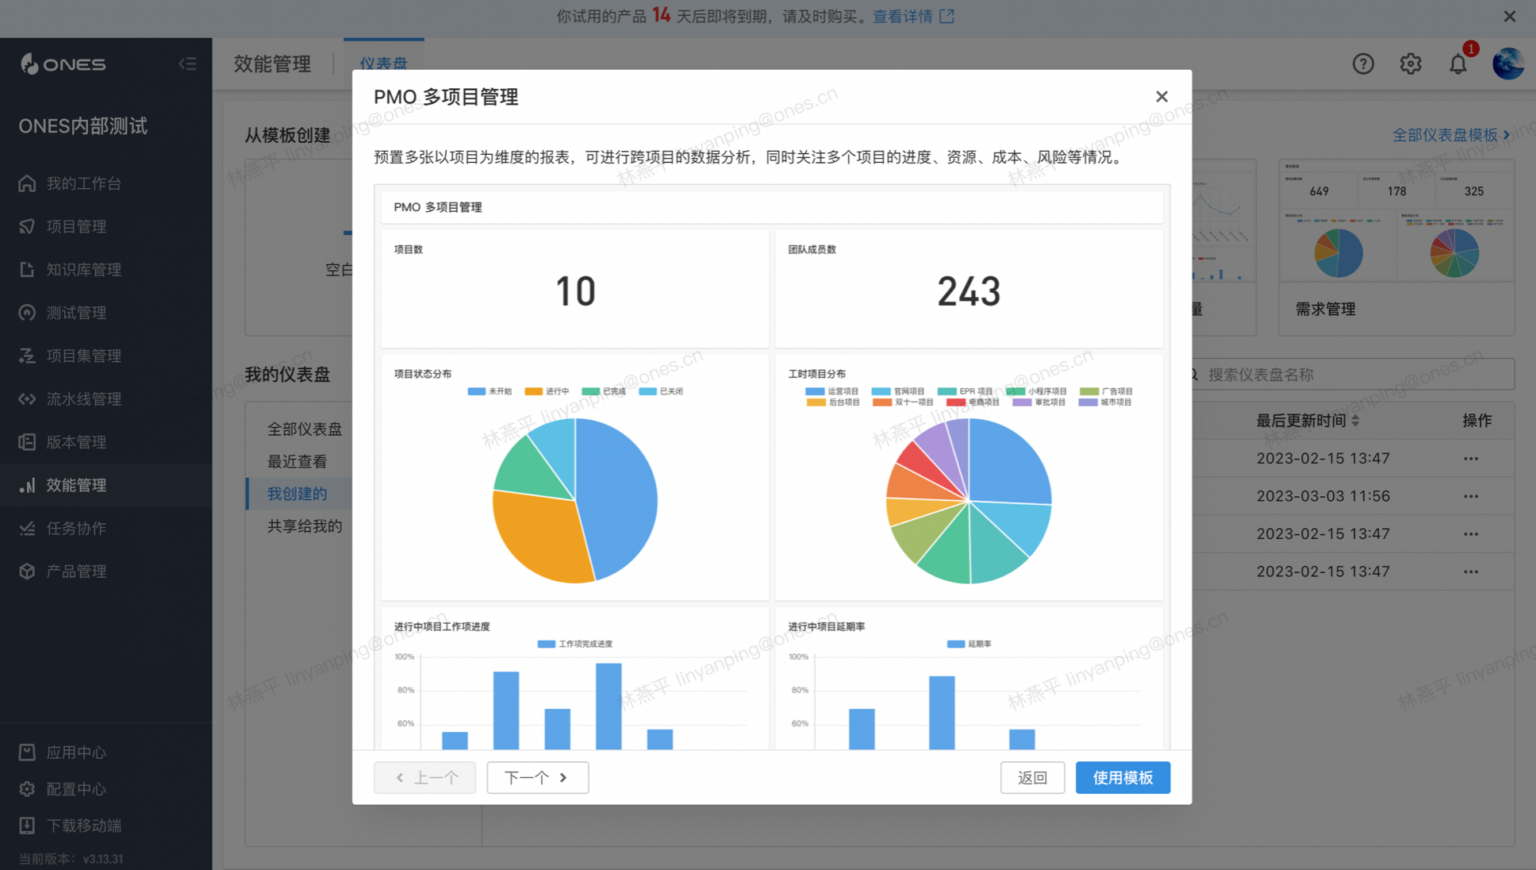Image resolution: width=1536 pixels, height=870 pixels.
Task: Open 版本管理 from the sidebar
Action: point(76,441)
